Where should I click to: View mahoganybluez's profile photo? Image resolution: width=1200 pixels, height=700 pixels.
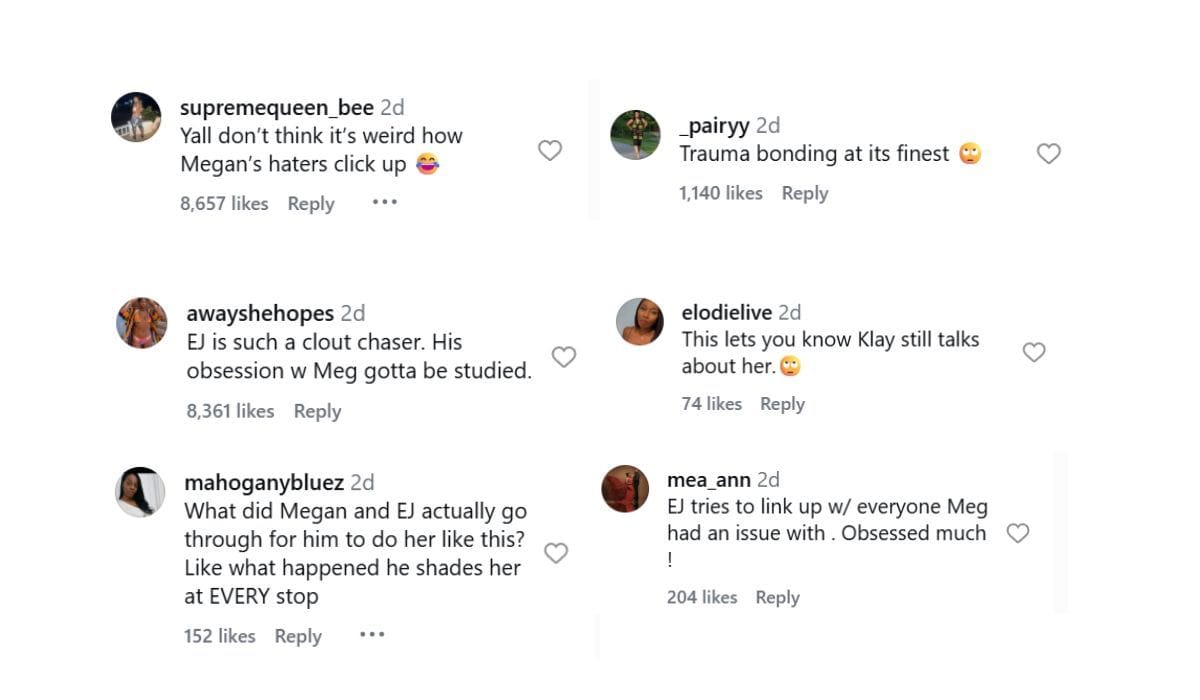point(140,492)
